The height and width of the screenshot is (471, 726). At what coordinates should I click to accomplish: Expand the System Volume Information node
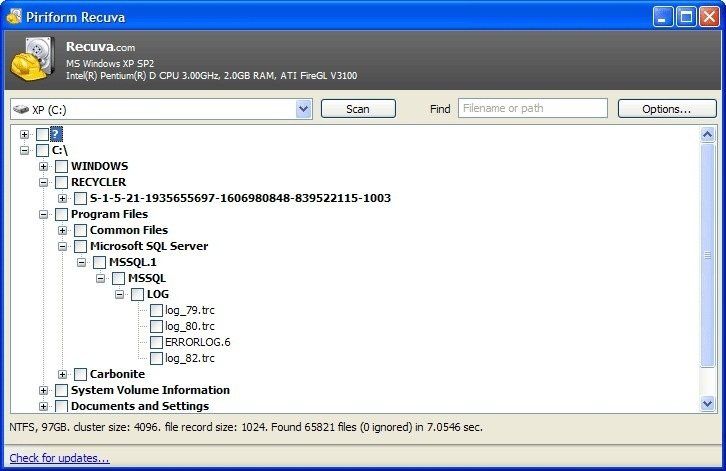(x=44, y=390)
